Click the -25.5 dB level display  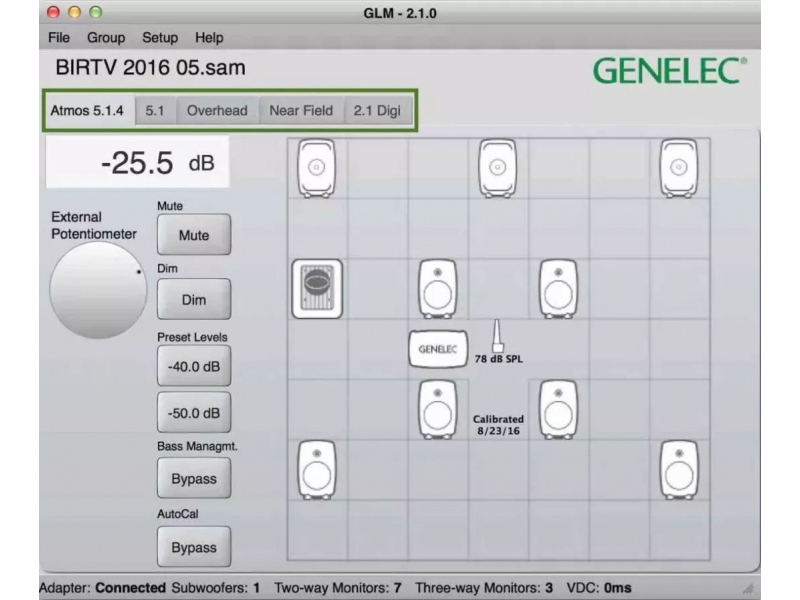[x=138, y=162]
